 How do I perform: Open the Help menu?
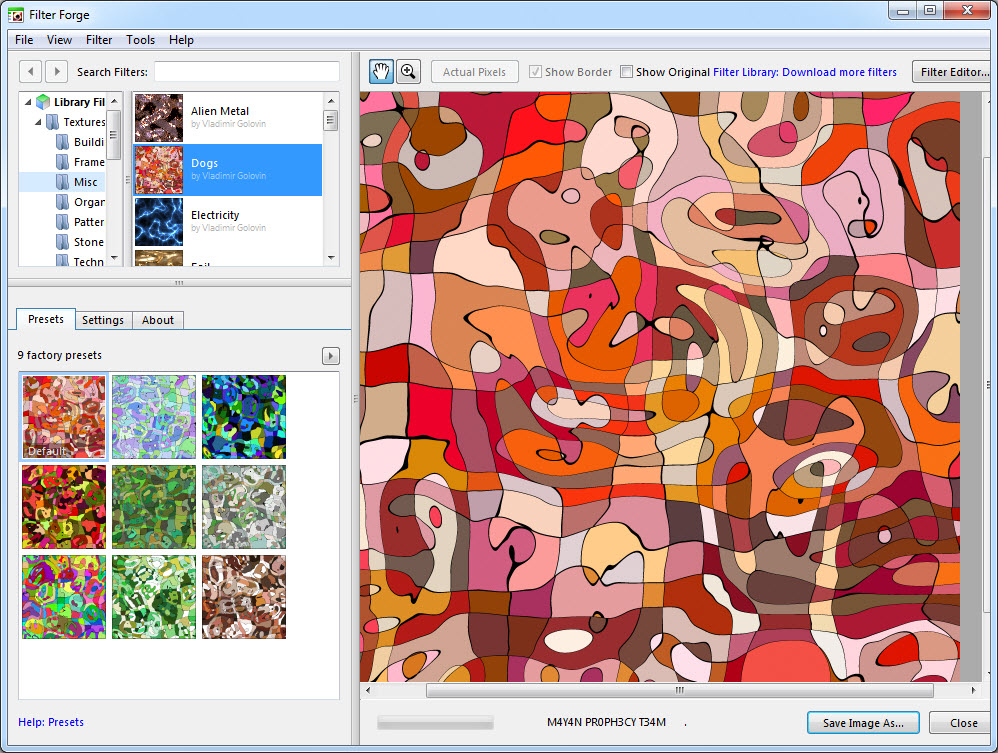(181, 39)
